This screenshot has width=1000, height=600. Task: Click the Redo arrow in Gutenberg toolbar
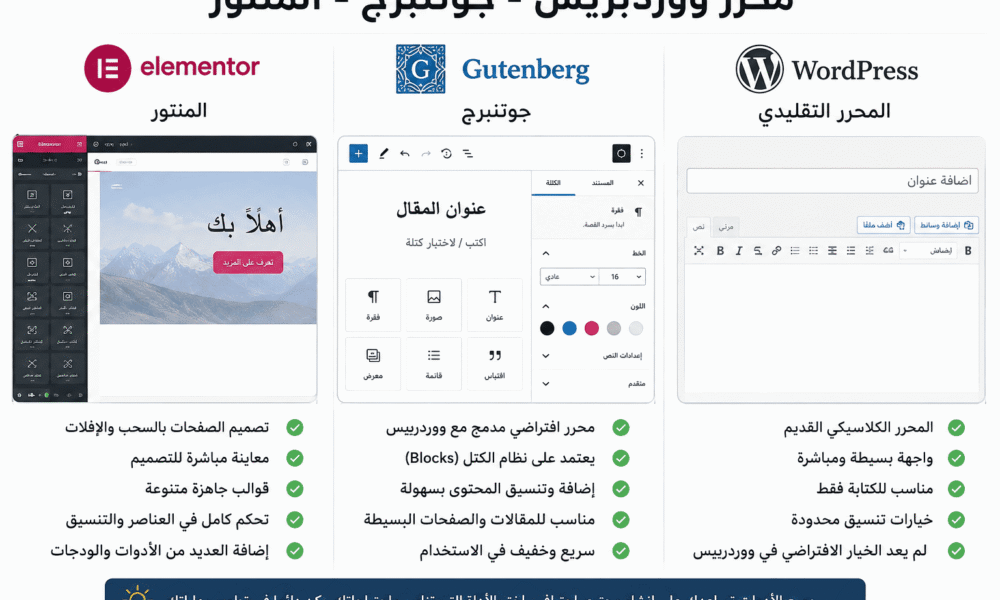point(425,154)
